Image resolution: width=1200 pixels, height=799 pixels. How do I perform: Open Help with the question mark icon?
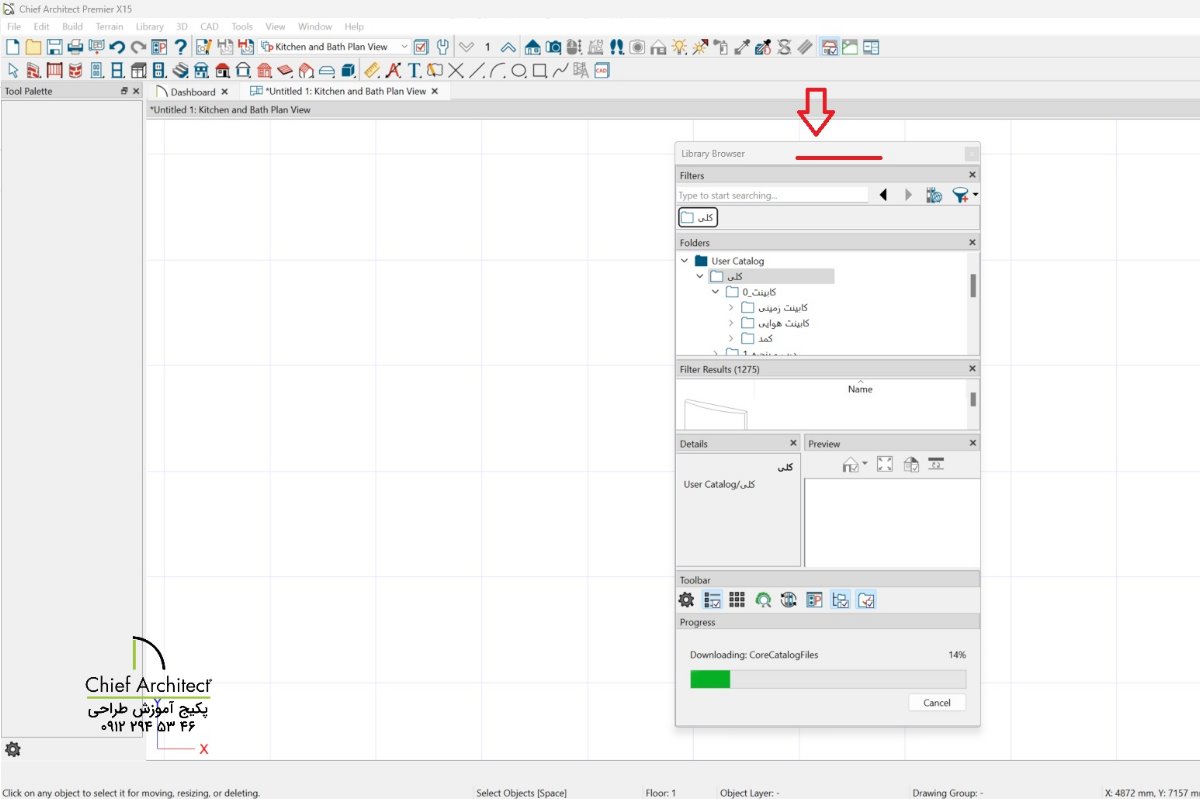[180, 46]
